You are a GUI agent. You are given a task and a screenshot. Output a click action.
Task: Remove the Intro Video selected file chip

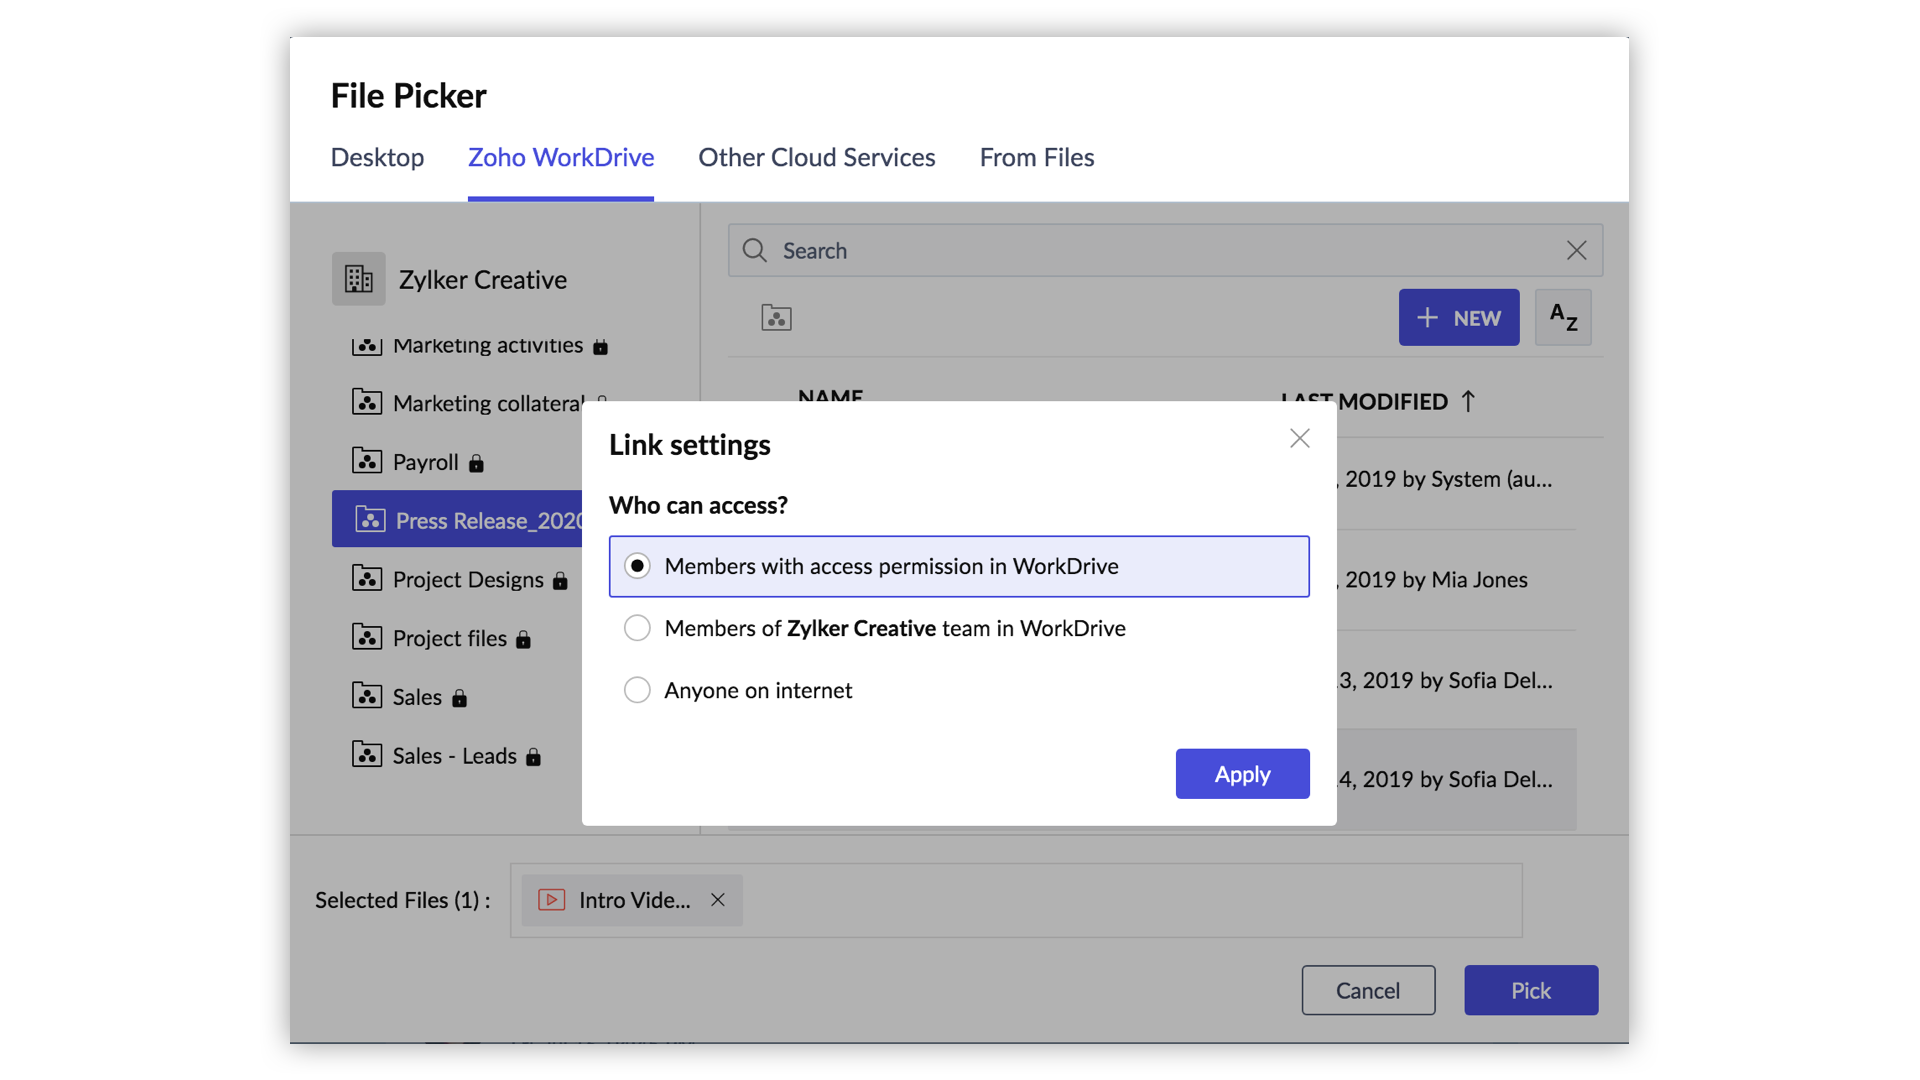(718, 900)
